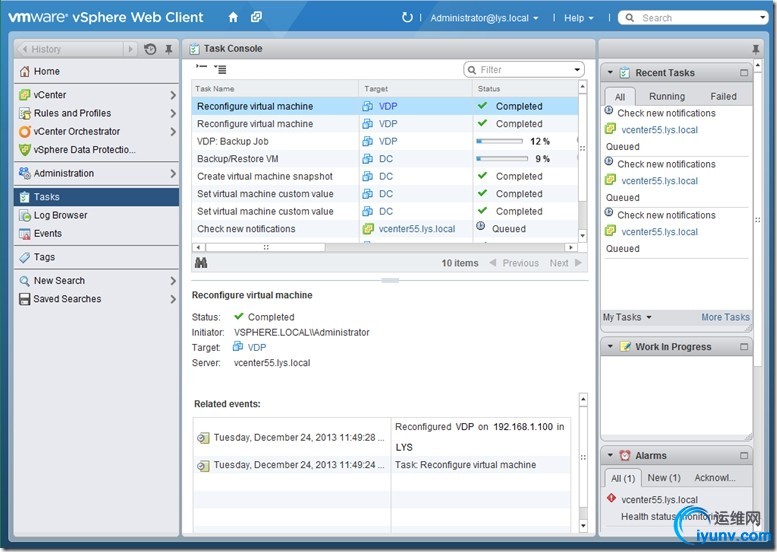Select Acknowledged alarms tab
777x552 pixels.
[x=715, y=478]
